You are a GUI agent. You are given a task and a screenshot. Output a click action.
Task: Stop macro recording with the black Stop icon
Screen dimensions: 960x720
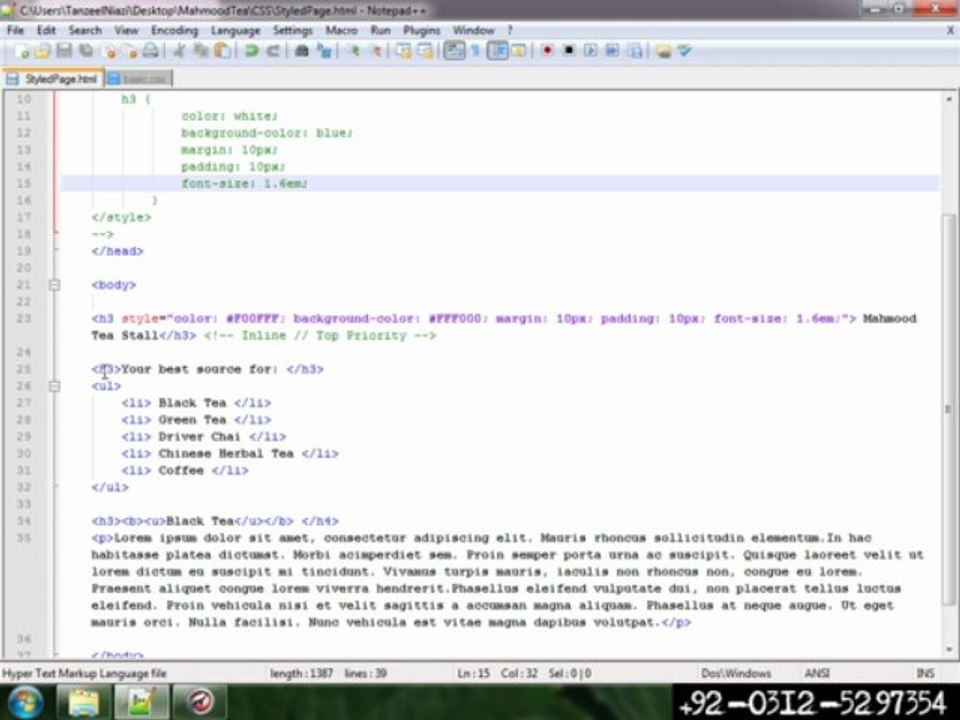tap(569, 51)
